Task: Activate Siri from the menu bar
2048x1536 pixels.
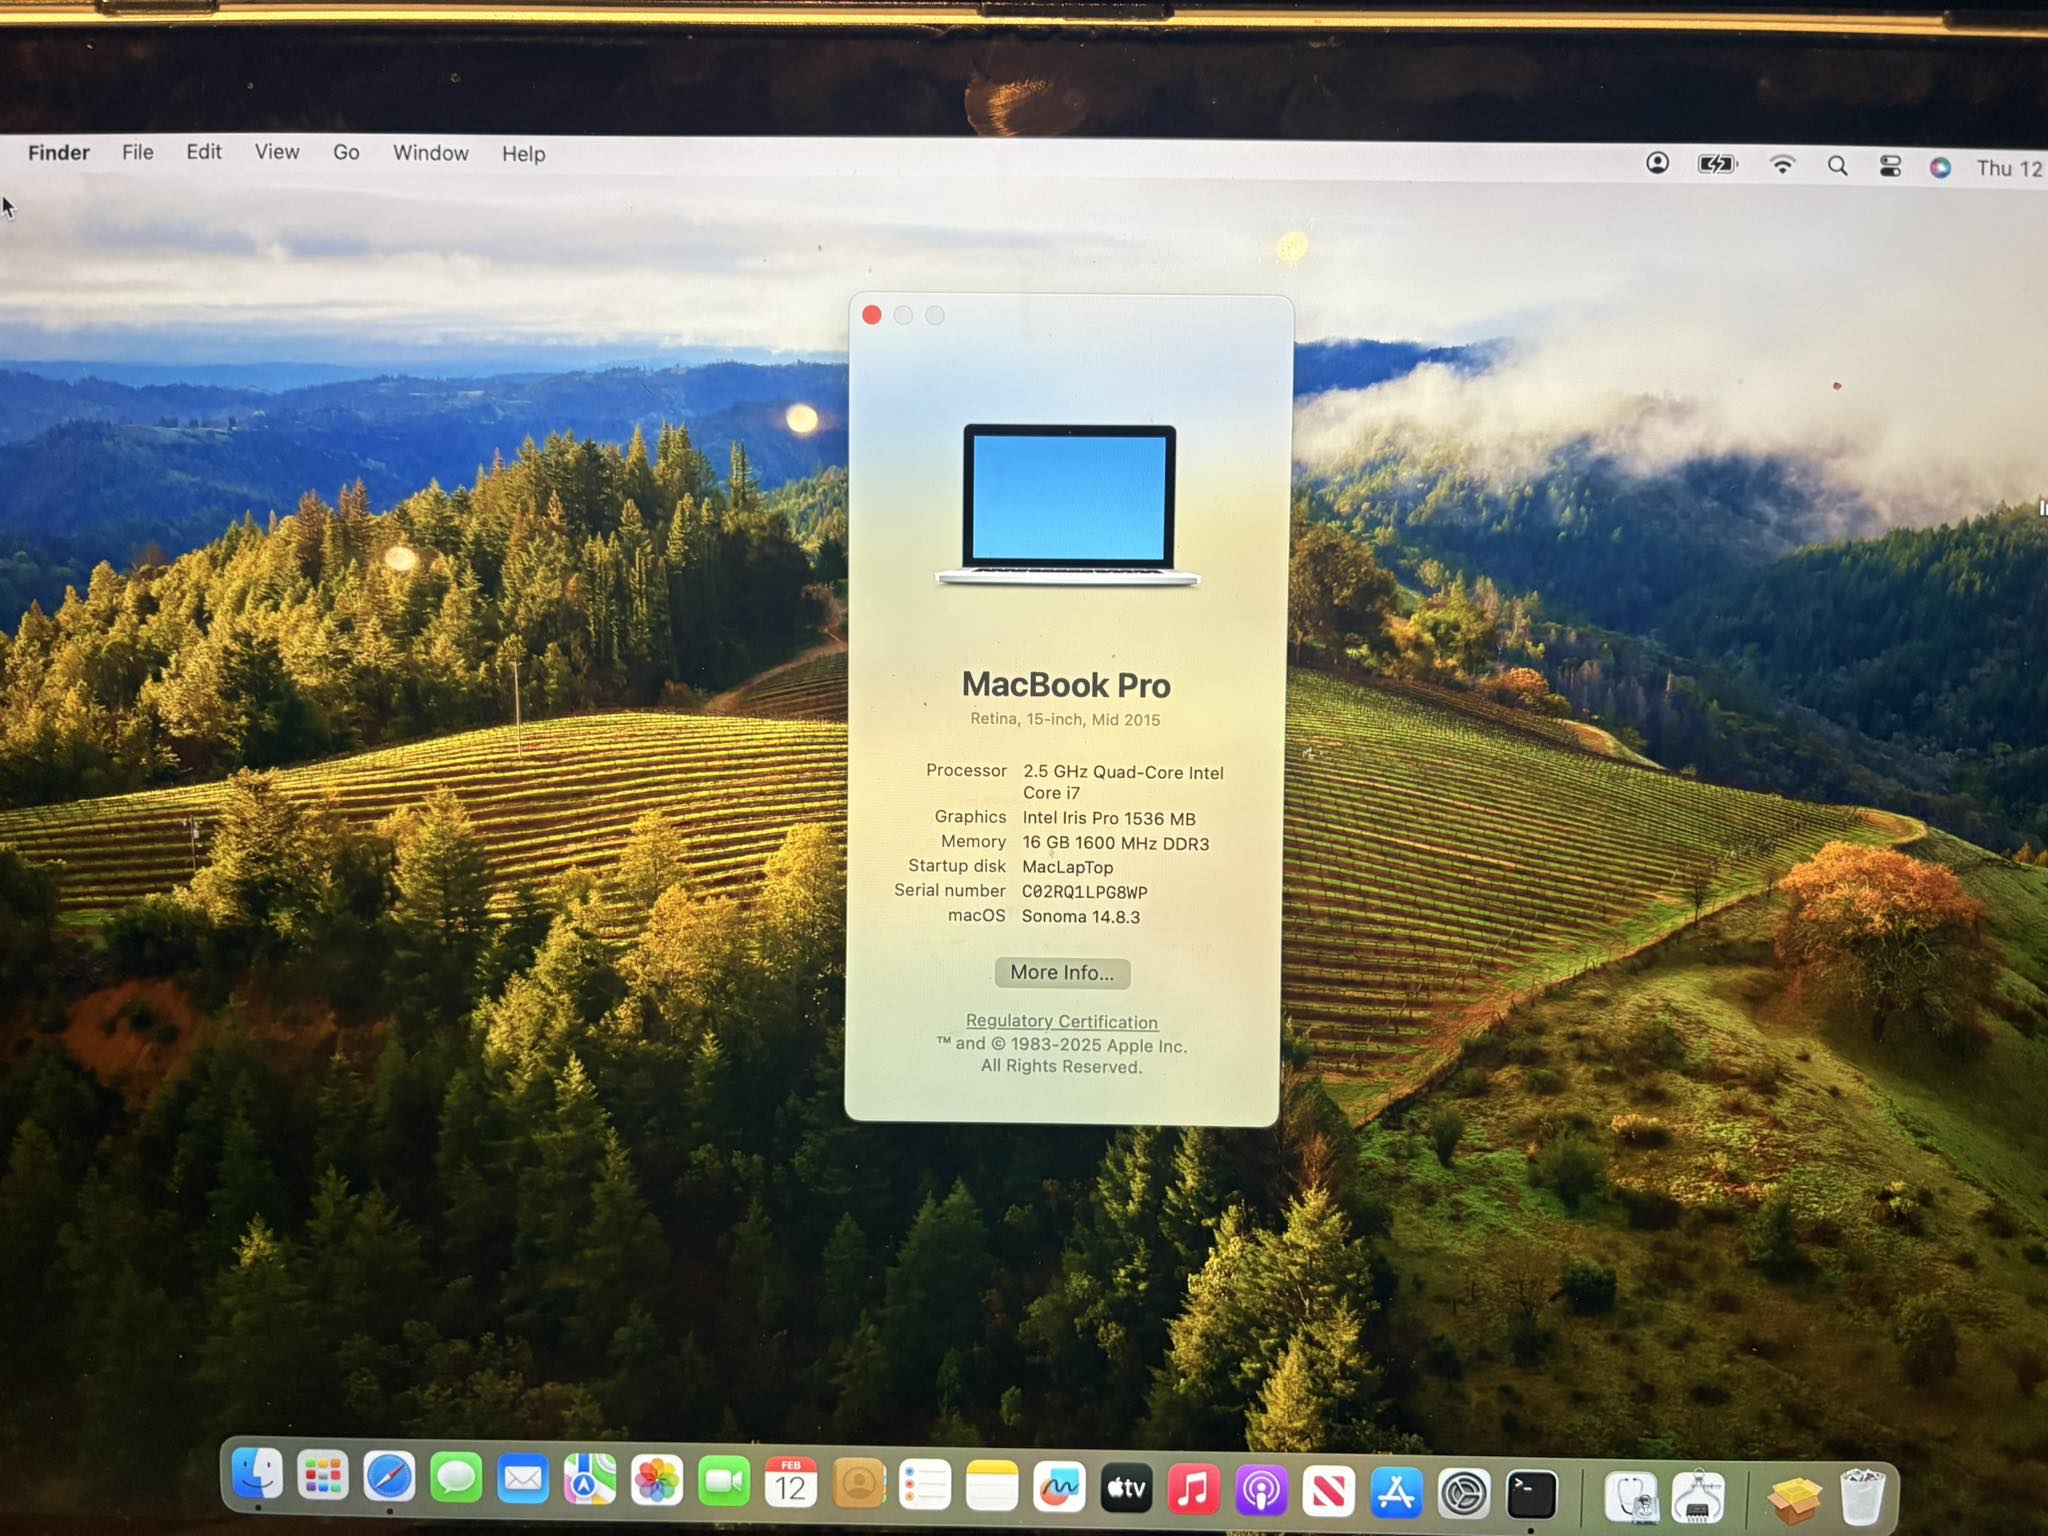Action: [x=1940, y=168]
